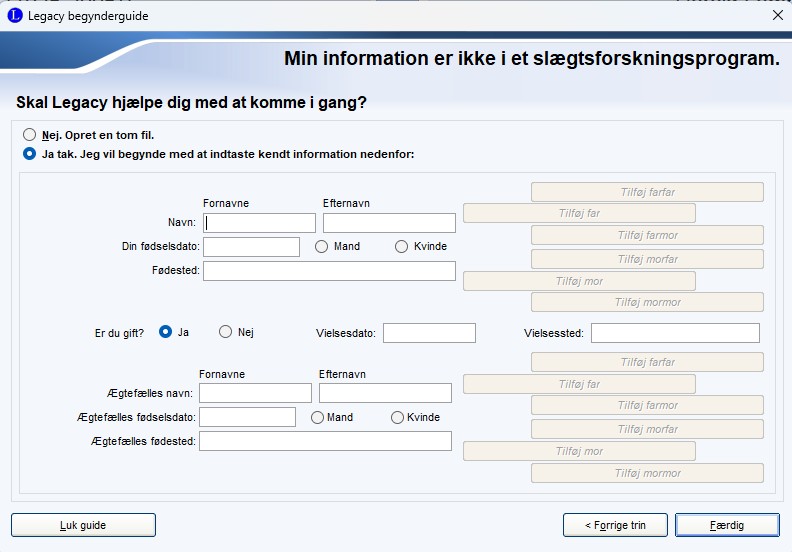Viewport: 792px width, 552px height.
Task: Click the 'Din fødselsdato' field
Action: point(251,247)
